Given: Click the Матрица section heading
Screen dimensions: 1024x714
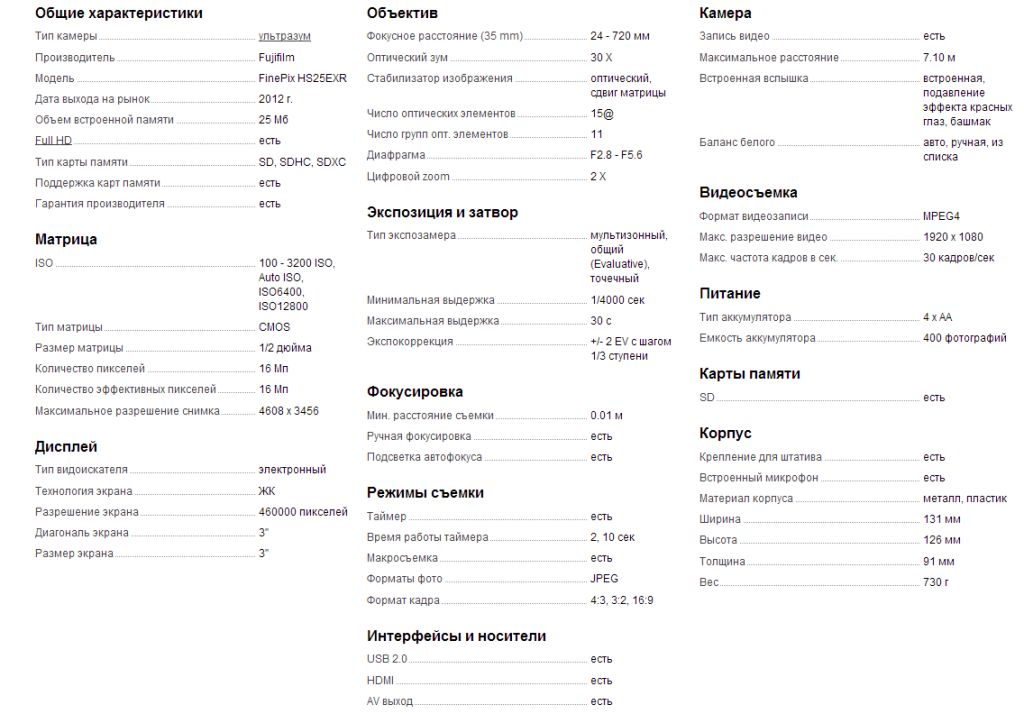Looking at the screenshot, I should point(66,239).
